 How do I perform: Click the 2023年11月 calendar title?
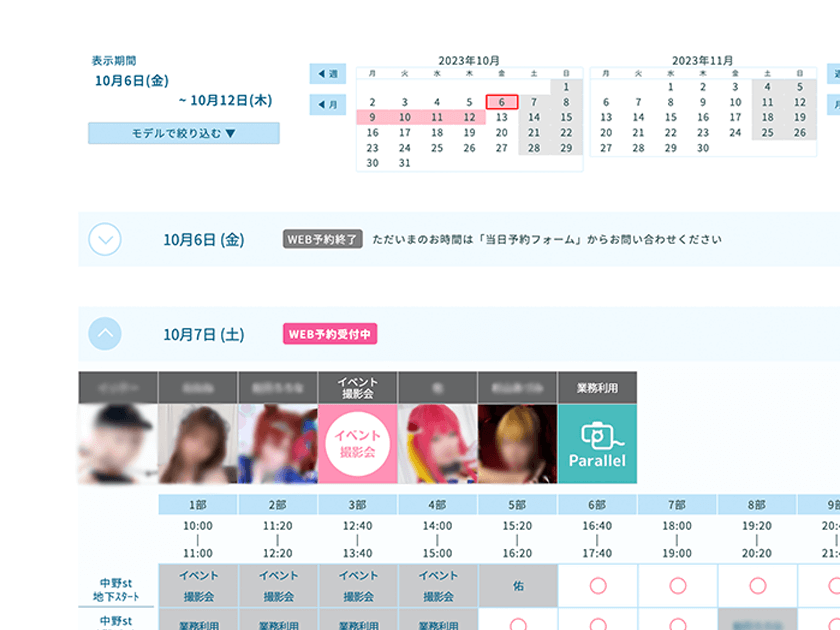pos(702,61)
